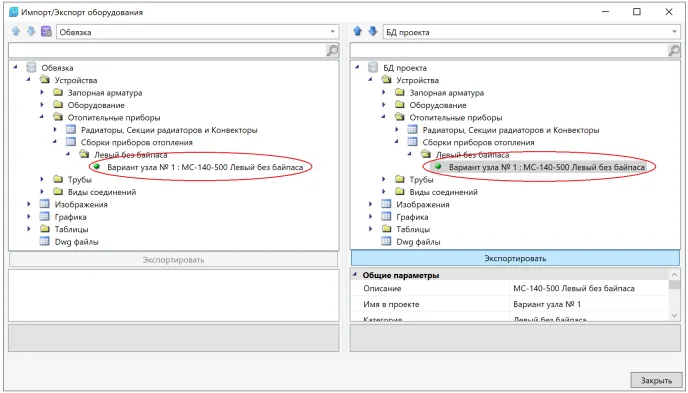The image size is (688, 393).
Task: Click the Запорная арматура folder icon in left tree
Action: (x=58, y=93)
